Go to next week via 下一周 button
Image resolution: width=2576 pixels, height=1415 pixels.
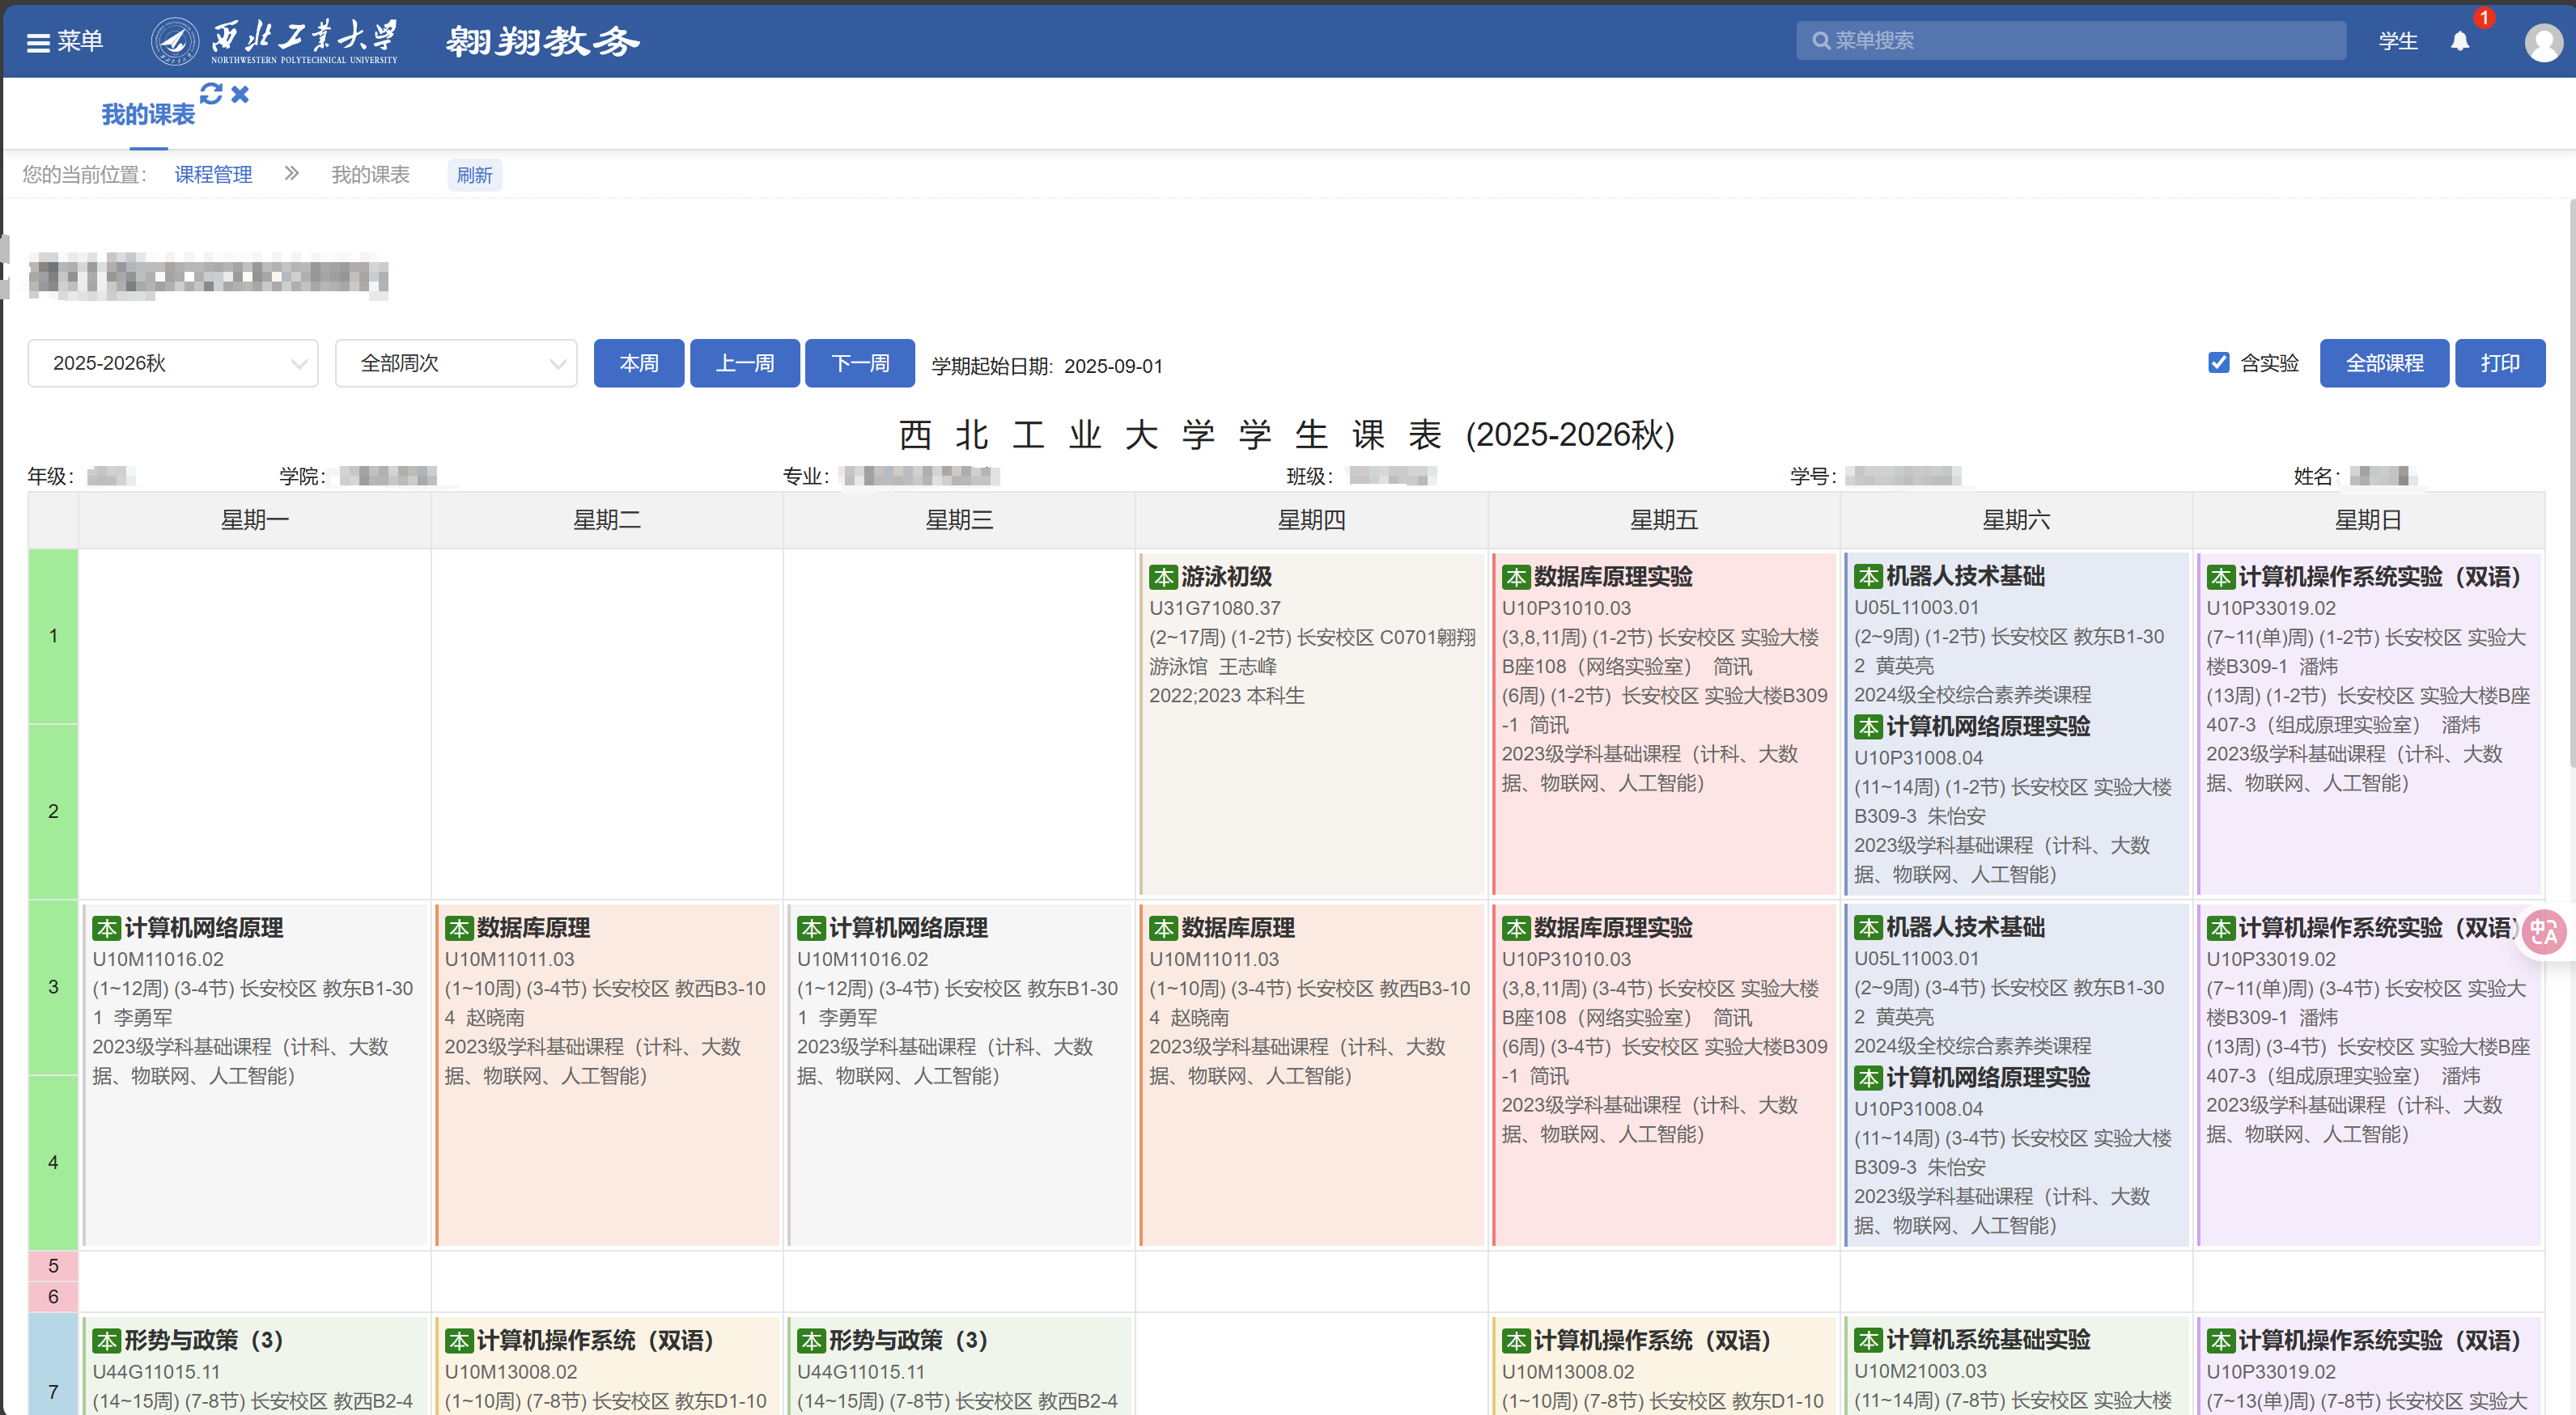click(859, 363)
